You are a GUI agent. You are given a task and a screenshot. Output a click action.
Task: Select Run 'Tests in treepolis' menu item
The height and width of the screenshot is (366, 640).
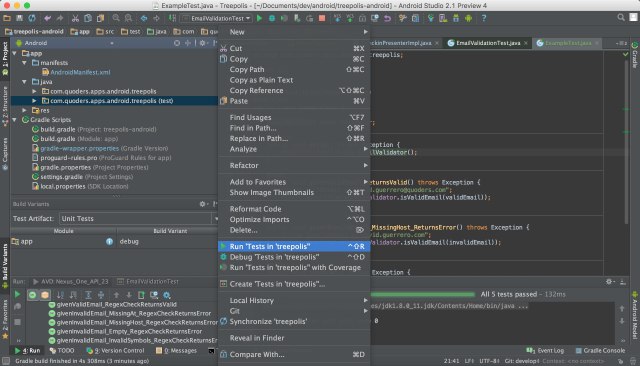click(294, 246)
